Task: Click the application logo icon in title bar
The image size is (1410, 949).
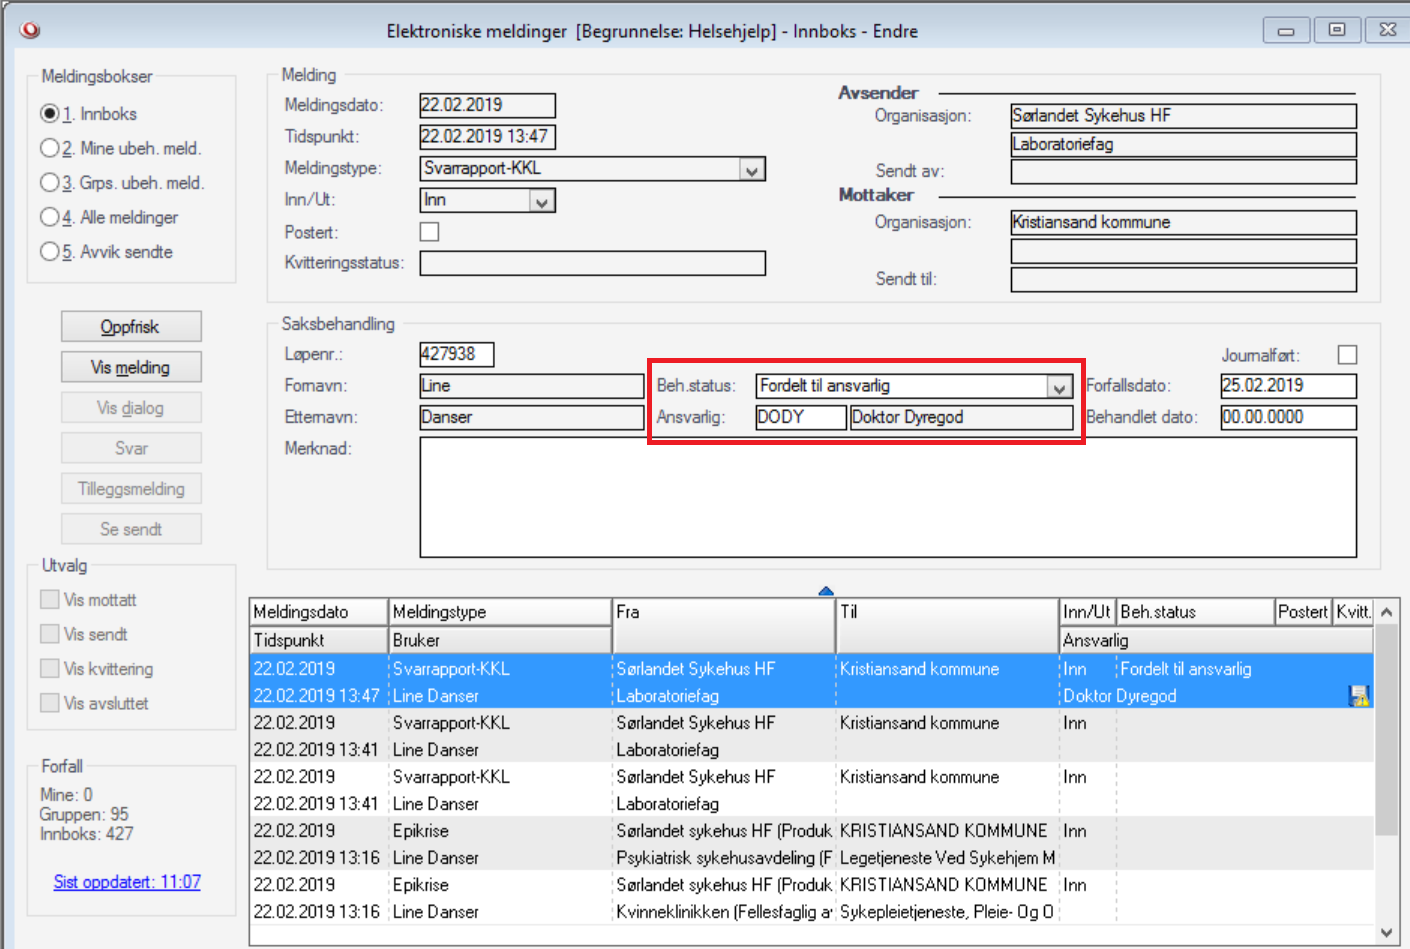Action: (x=30, y=30)
